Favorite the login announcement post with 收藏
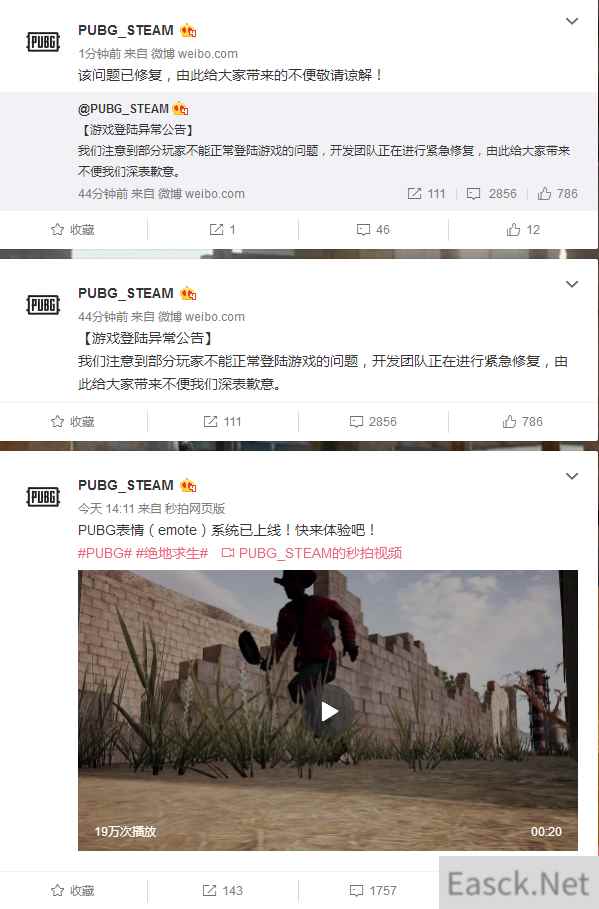 click(x=73, y=421)
